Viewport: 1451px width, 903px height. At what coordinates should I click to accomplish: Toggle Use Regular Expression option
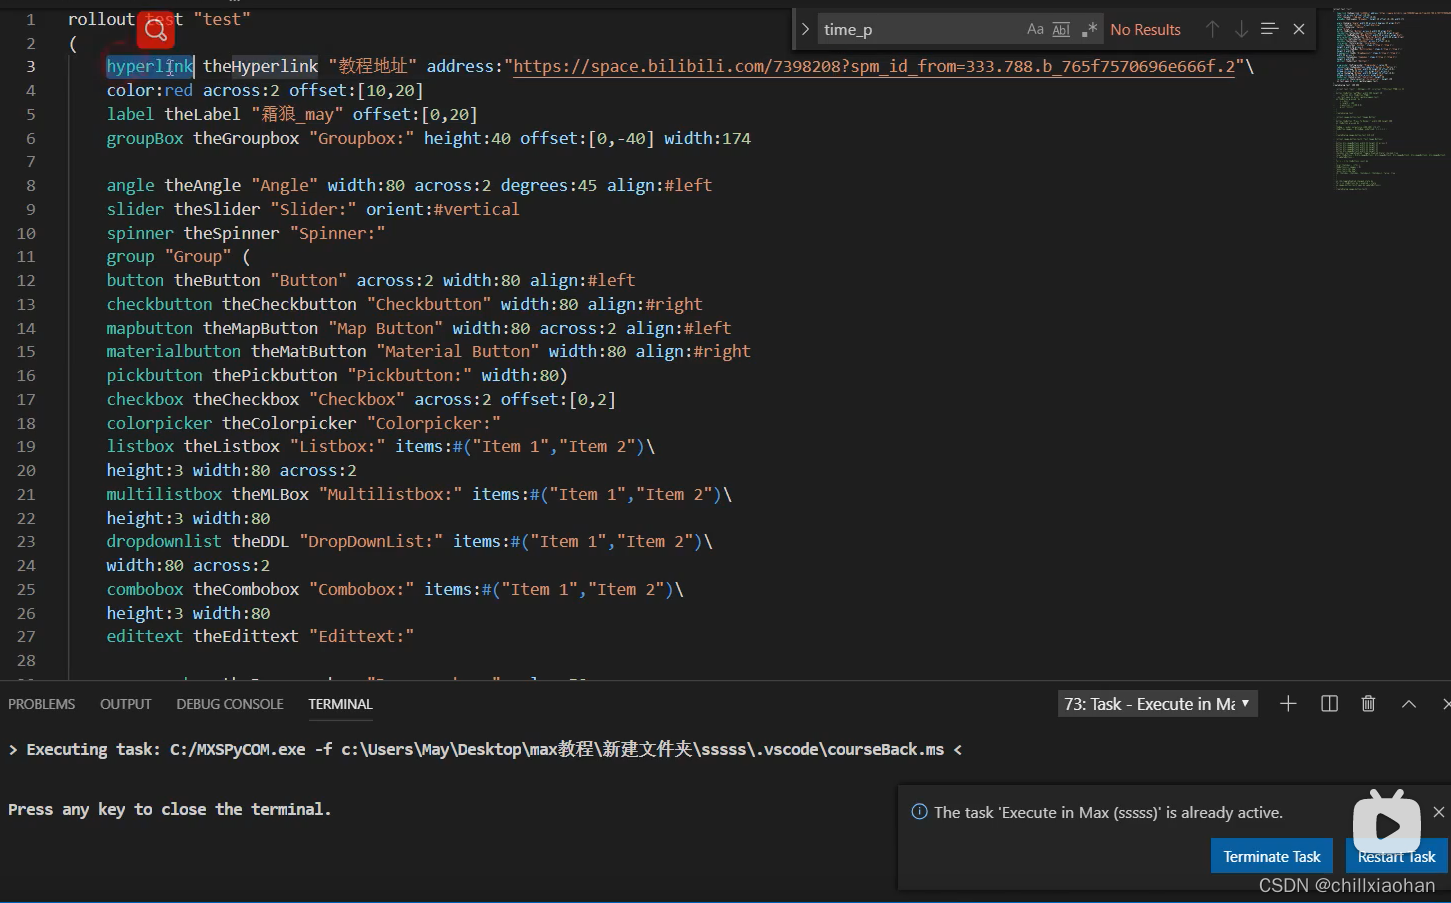[x=1089, y=29]
